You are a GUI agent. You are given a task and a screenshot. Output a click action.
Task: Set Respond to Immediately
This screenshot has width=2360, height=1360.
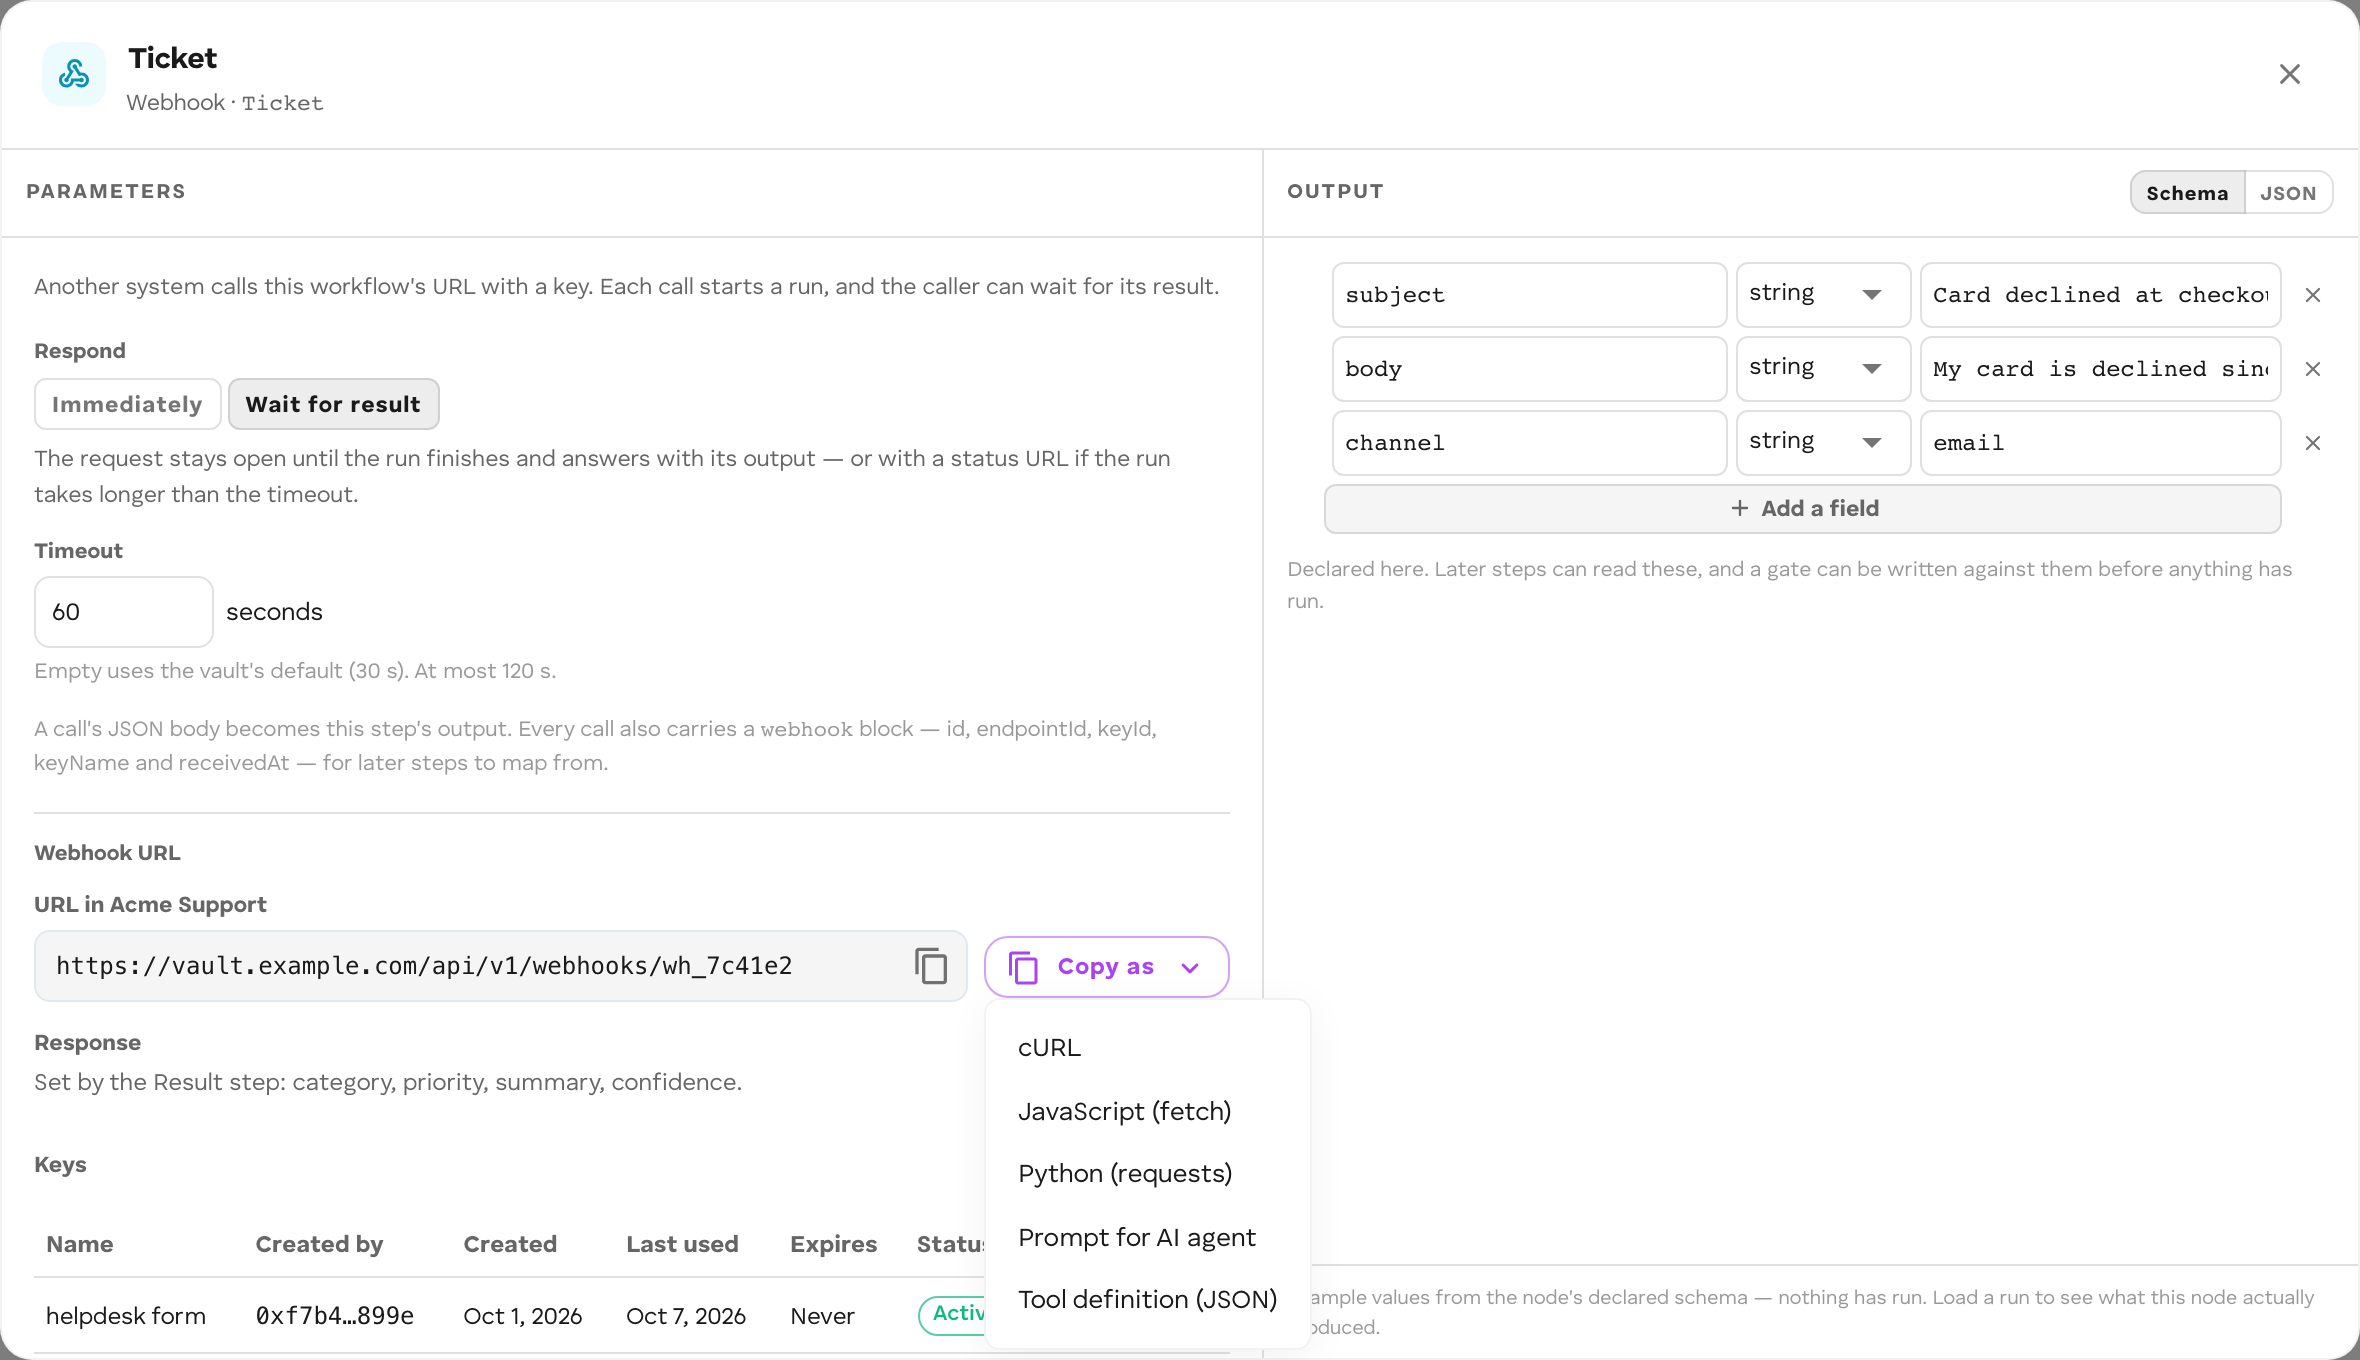[127, 404]
